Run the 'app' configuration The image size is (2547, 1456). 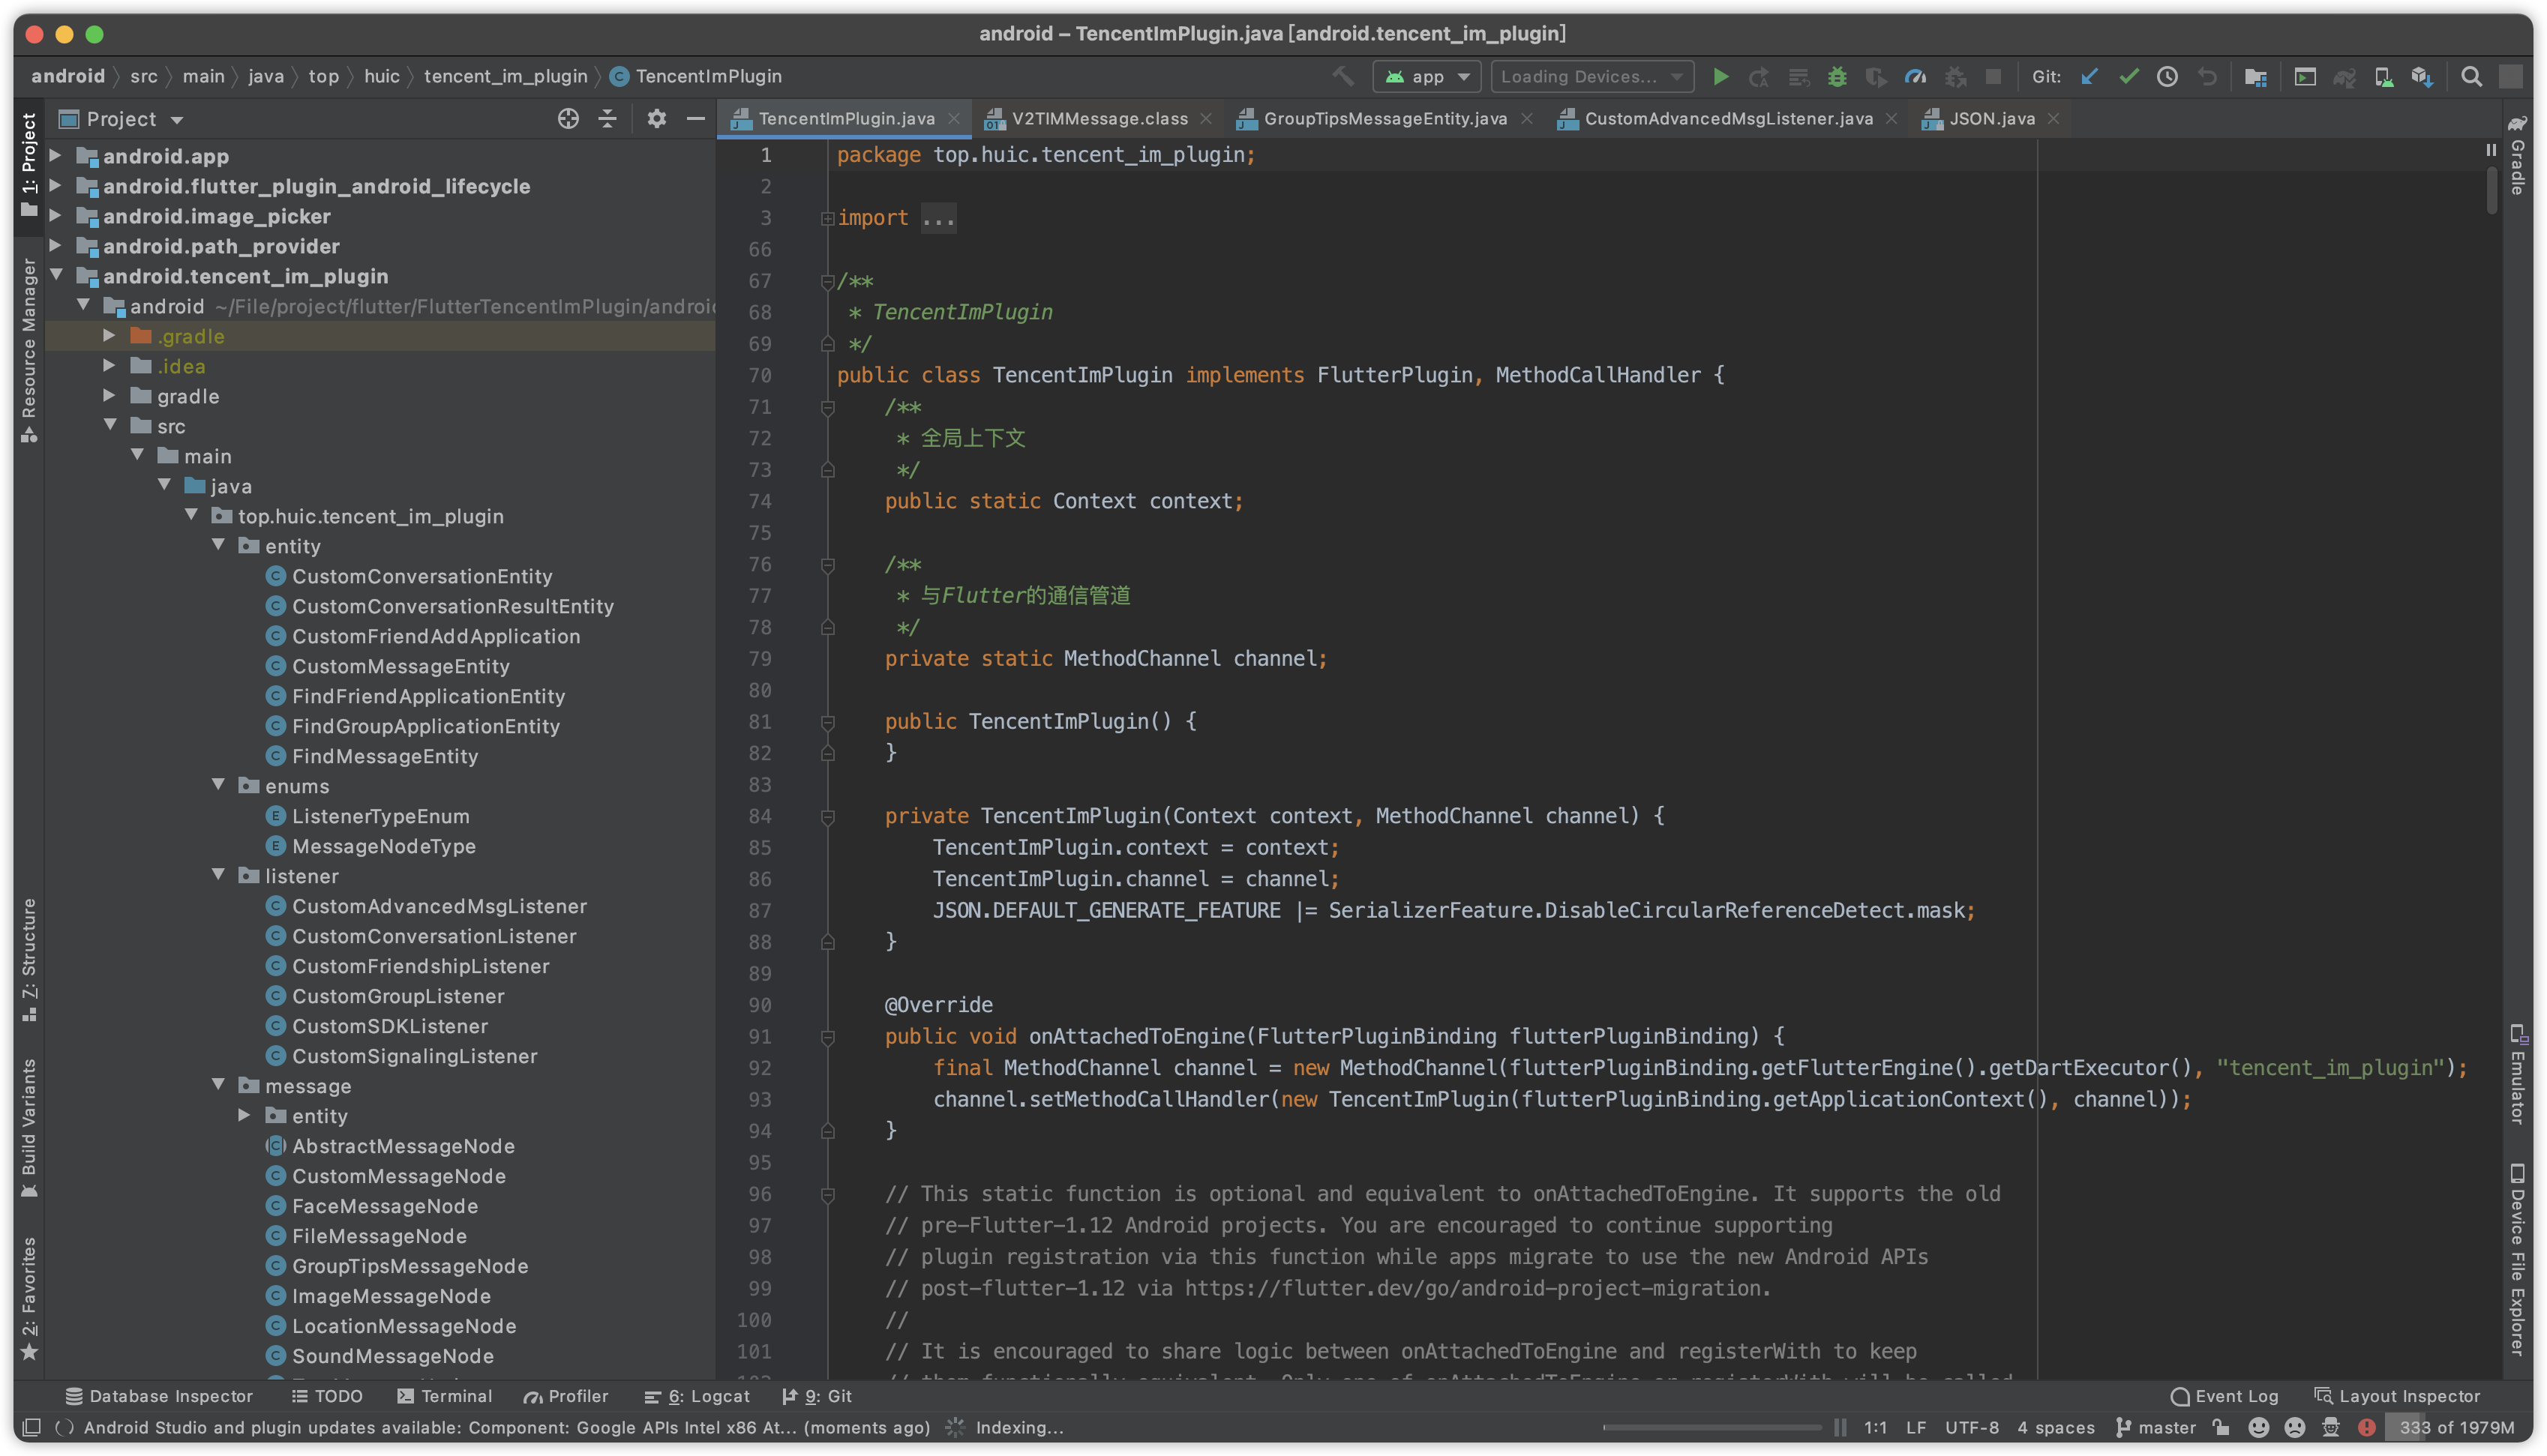(1721, 76)
